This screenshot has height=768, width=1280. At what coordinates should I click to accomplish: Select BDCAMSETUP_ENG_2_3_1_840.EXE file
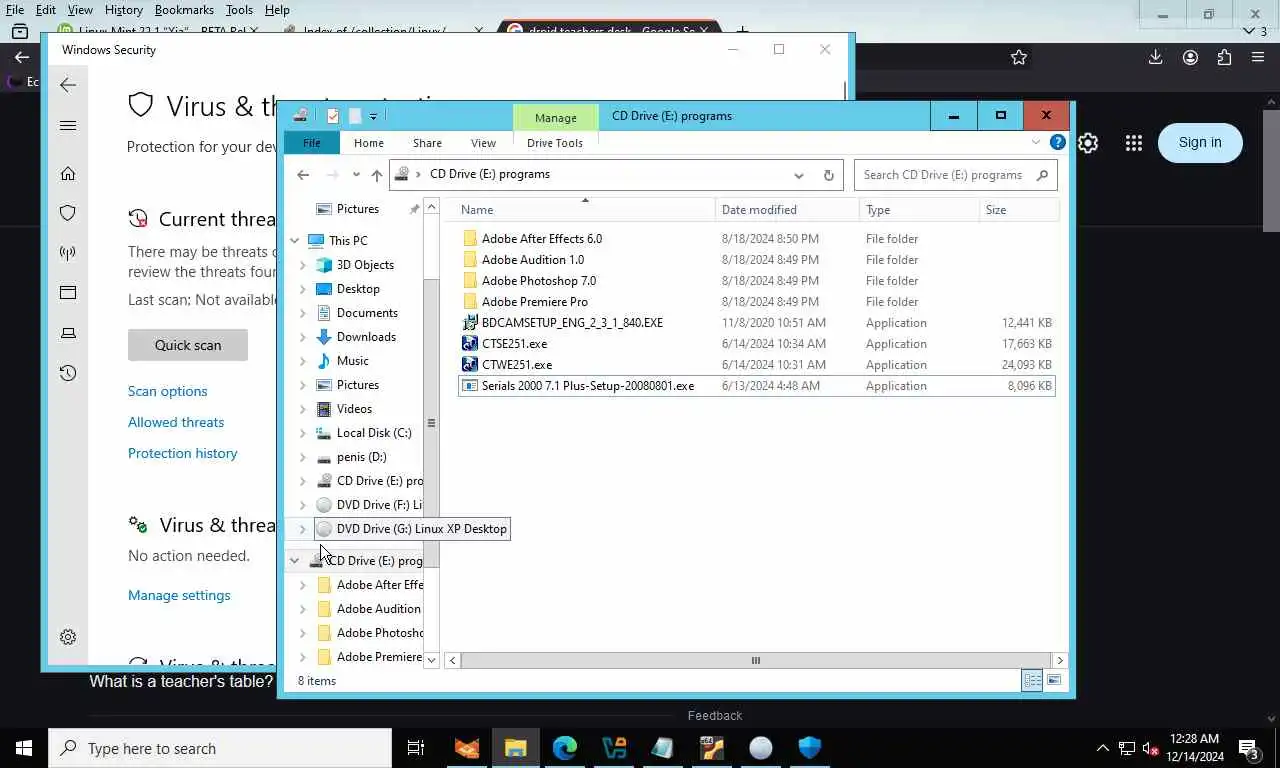[x=756, y=323]
